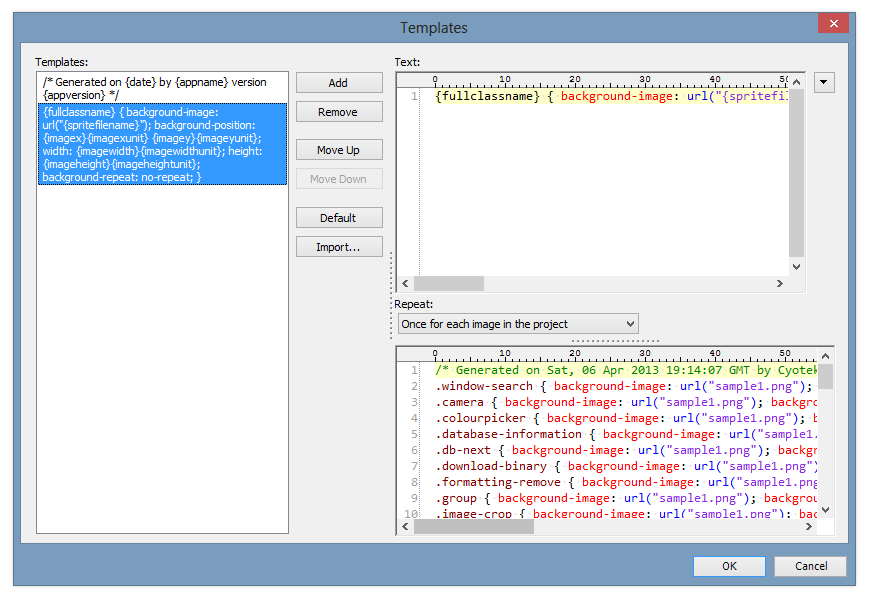Click the .formatting-remove line in preview

[x=625, y=483]
